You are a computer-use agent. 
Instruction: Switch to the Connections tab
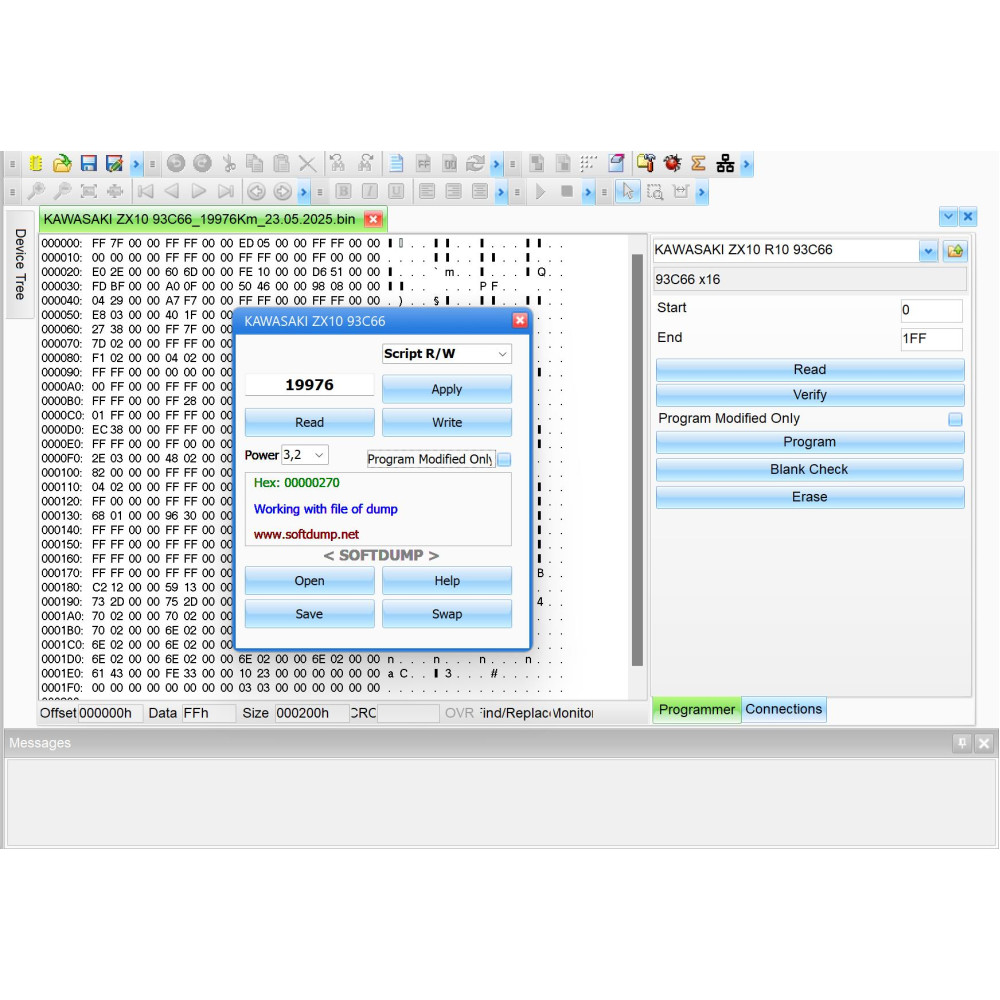click(784, 709)
